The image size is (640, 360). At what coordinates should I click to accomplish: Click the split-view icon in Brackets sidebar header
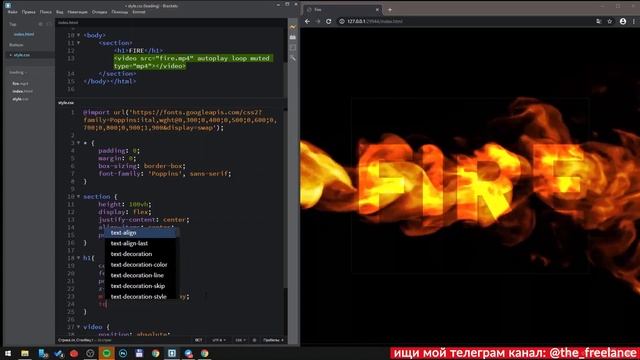click(49, 24)
